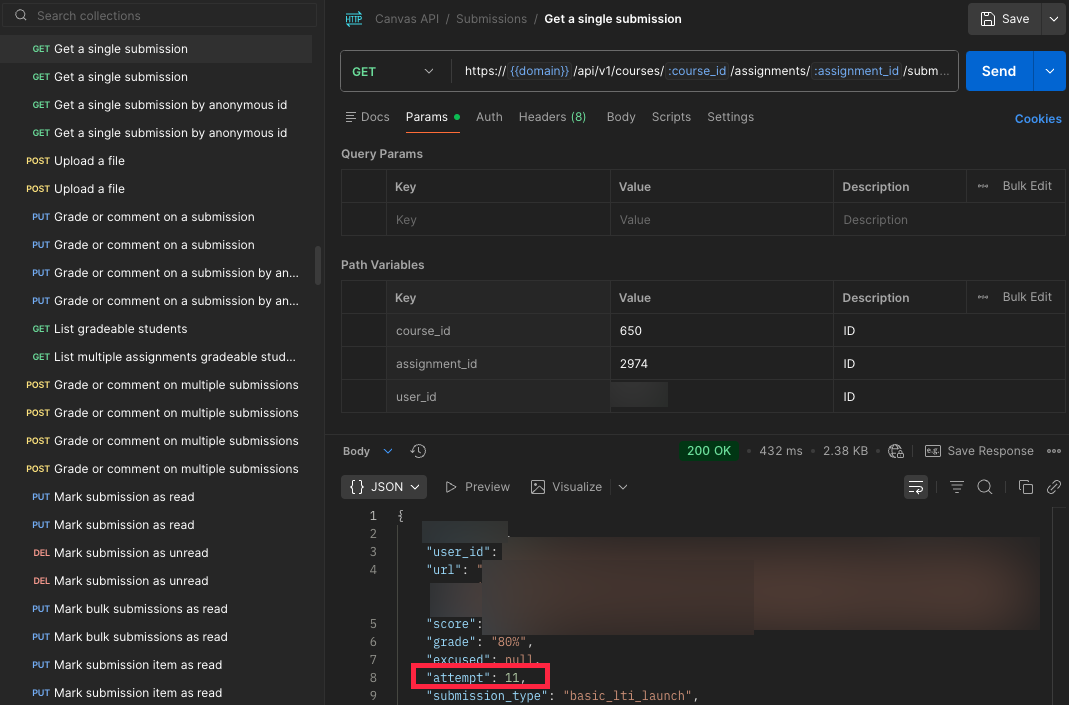Click the Save floppy disk icon

click(x=987, y=19)
